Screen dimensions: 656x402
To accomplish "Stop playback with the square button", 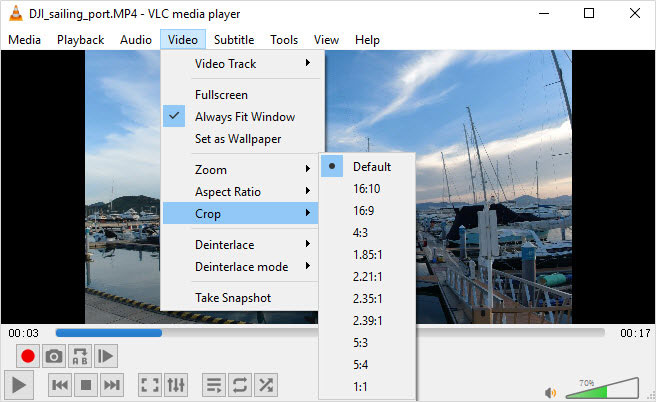I will click(86, 385).
